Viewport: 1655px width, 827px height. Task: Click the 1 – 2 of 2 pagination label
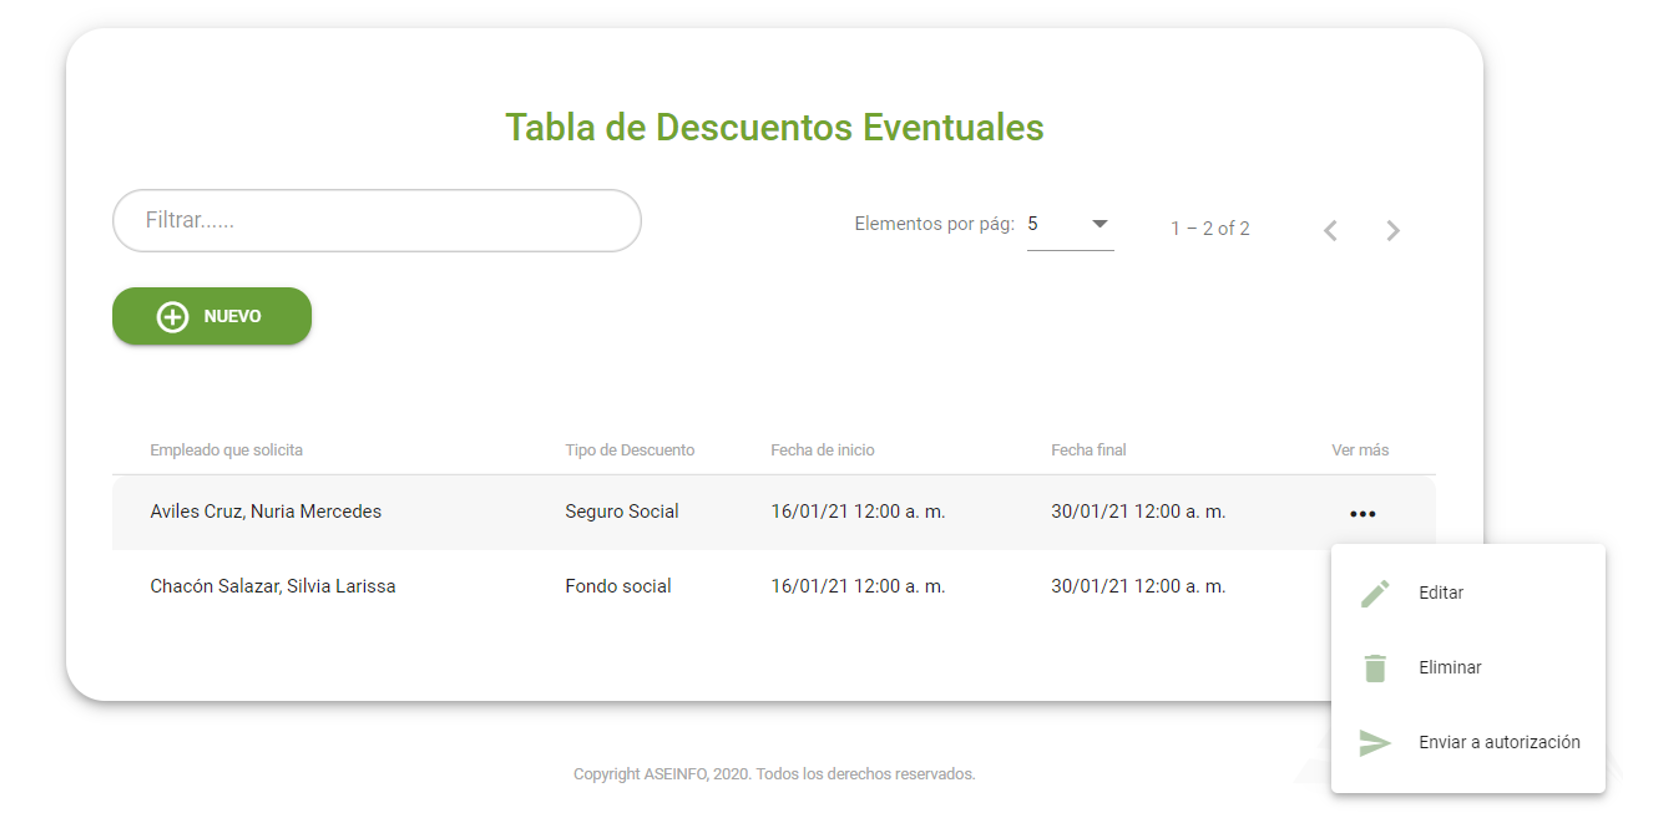(x=1210, y=229)
